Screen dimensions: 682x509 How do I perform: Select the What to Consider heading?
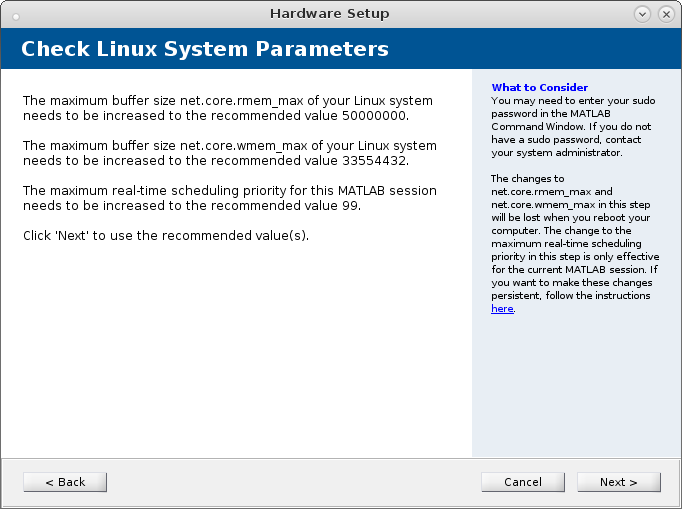pyautogui.click(x=539, y=88)
